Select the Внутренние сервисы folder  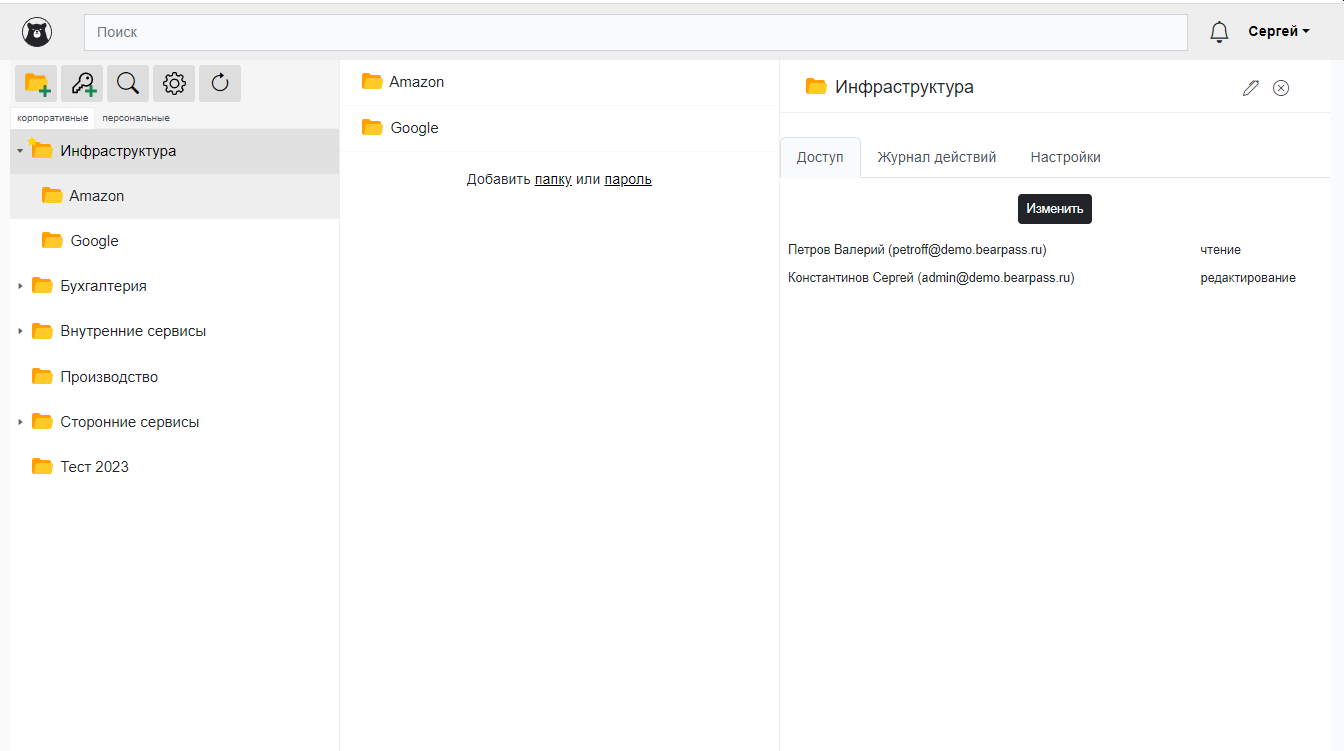click(175, 331)
